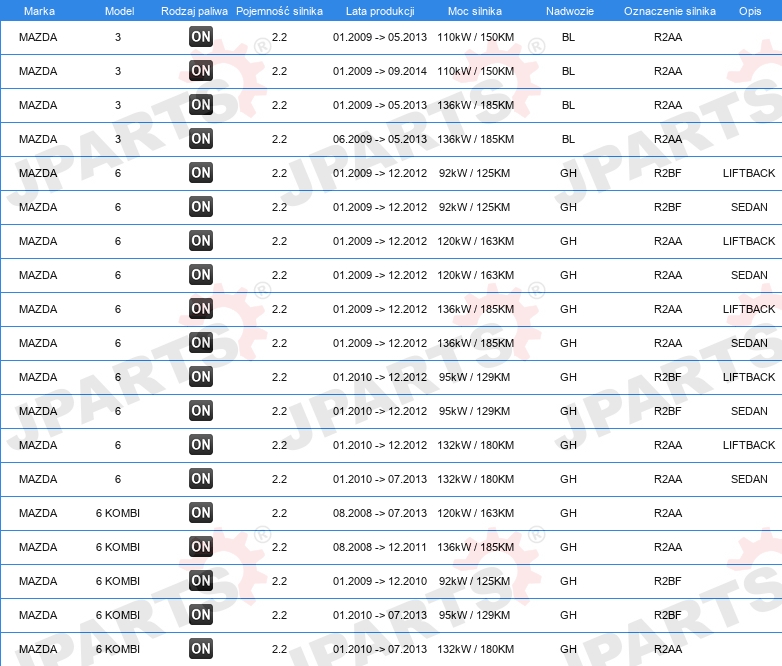The width and height of the screenshot is (782, 666).
Task: Click the Rodzaj paliwa column header
Action: click(194, 11)
